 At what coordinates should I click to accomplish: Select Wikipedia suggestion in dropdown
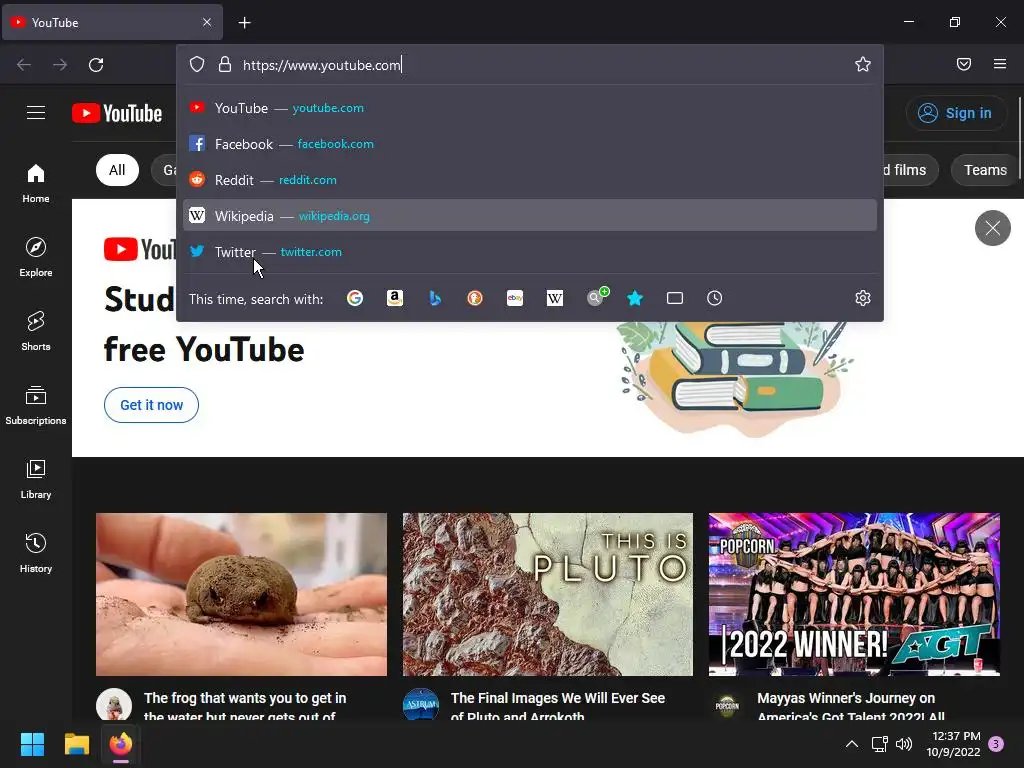coord(530,216)
